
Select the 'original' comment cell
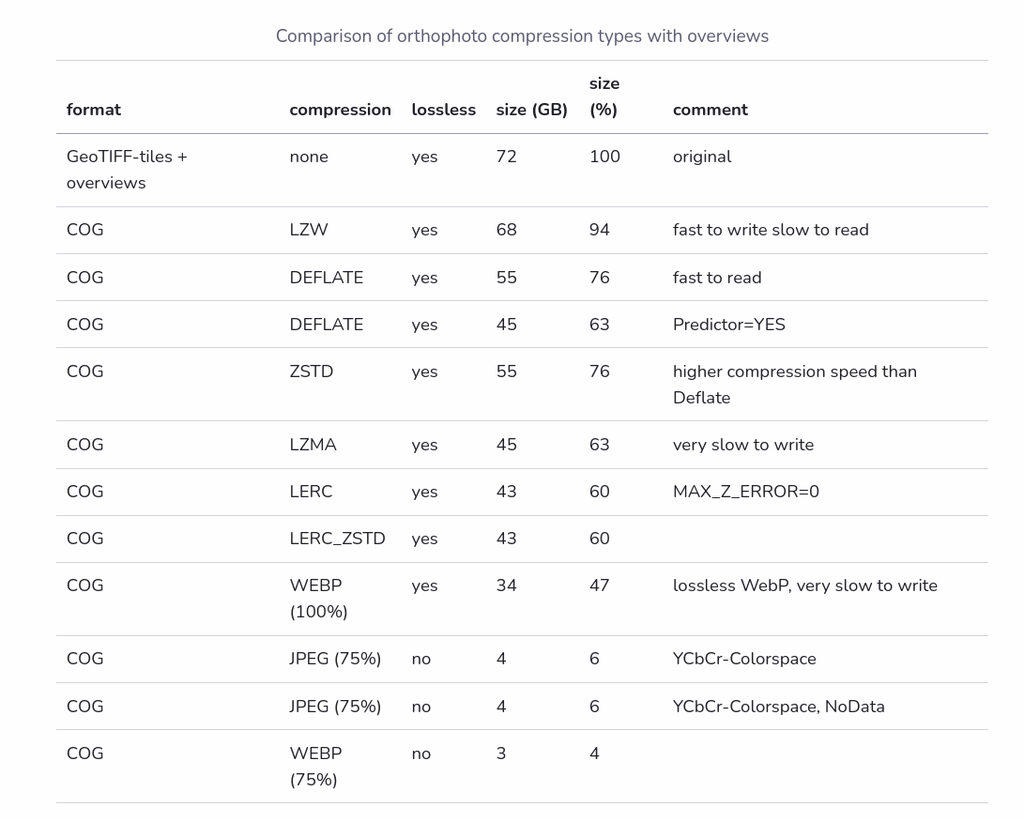[x=702, y=157]
